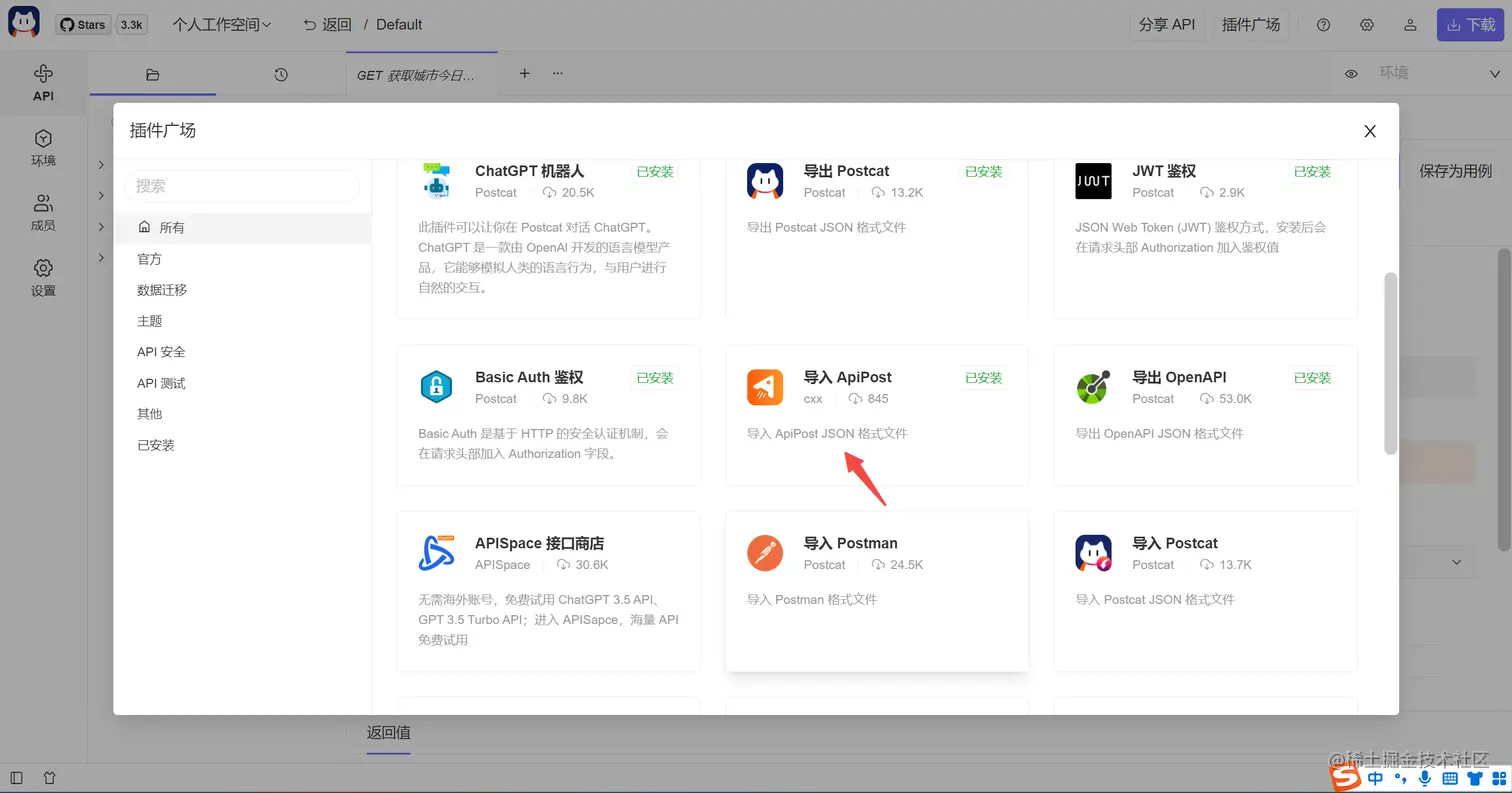The image size is (1512, 793).
Task: Click the ChatGPT 机器人 plugin icon
Action: [437, 181]
